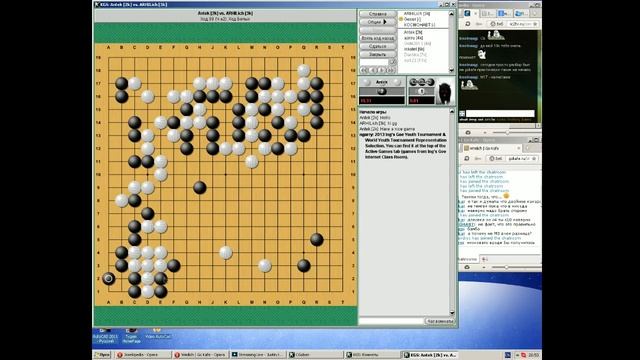The height and width of the screenshot is (360, 640).
Task: Open the AutoCAD 2011 desktop shortcut
Action: click(x=105, y=335)
